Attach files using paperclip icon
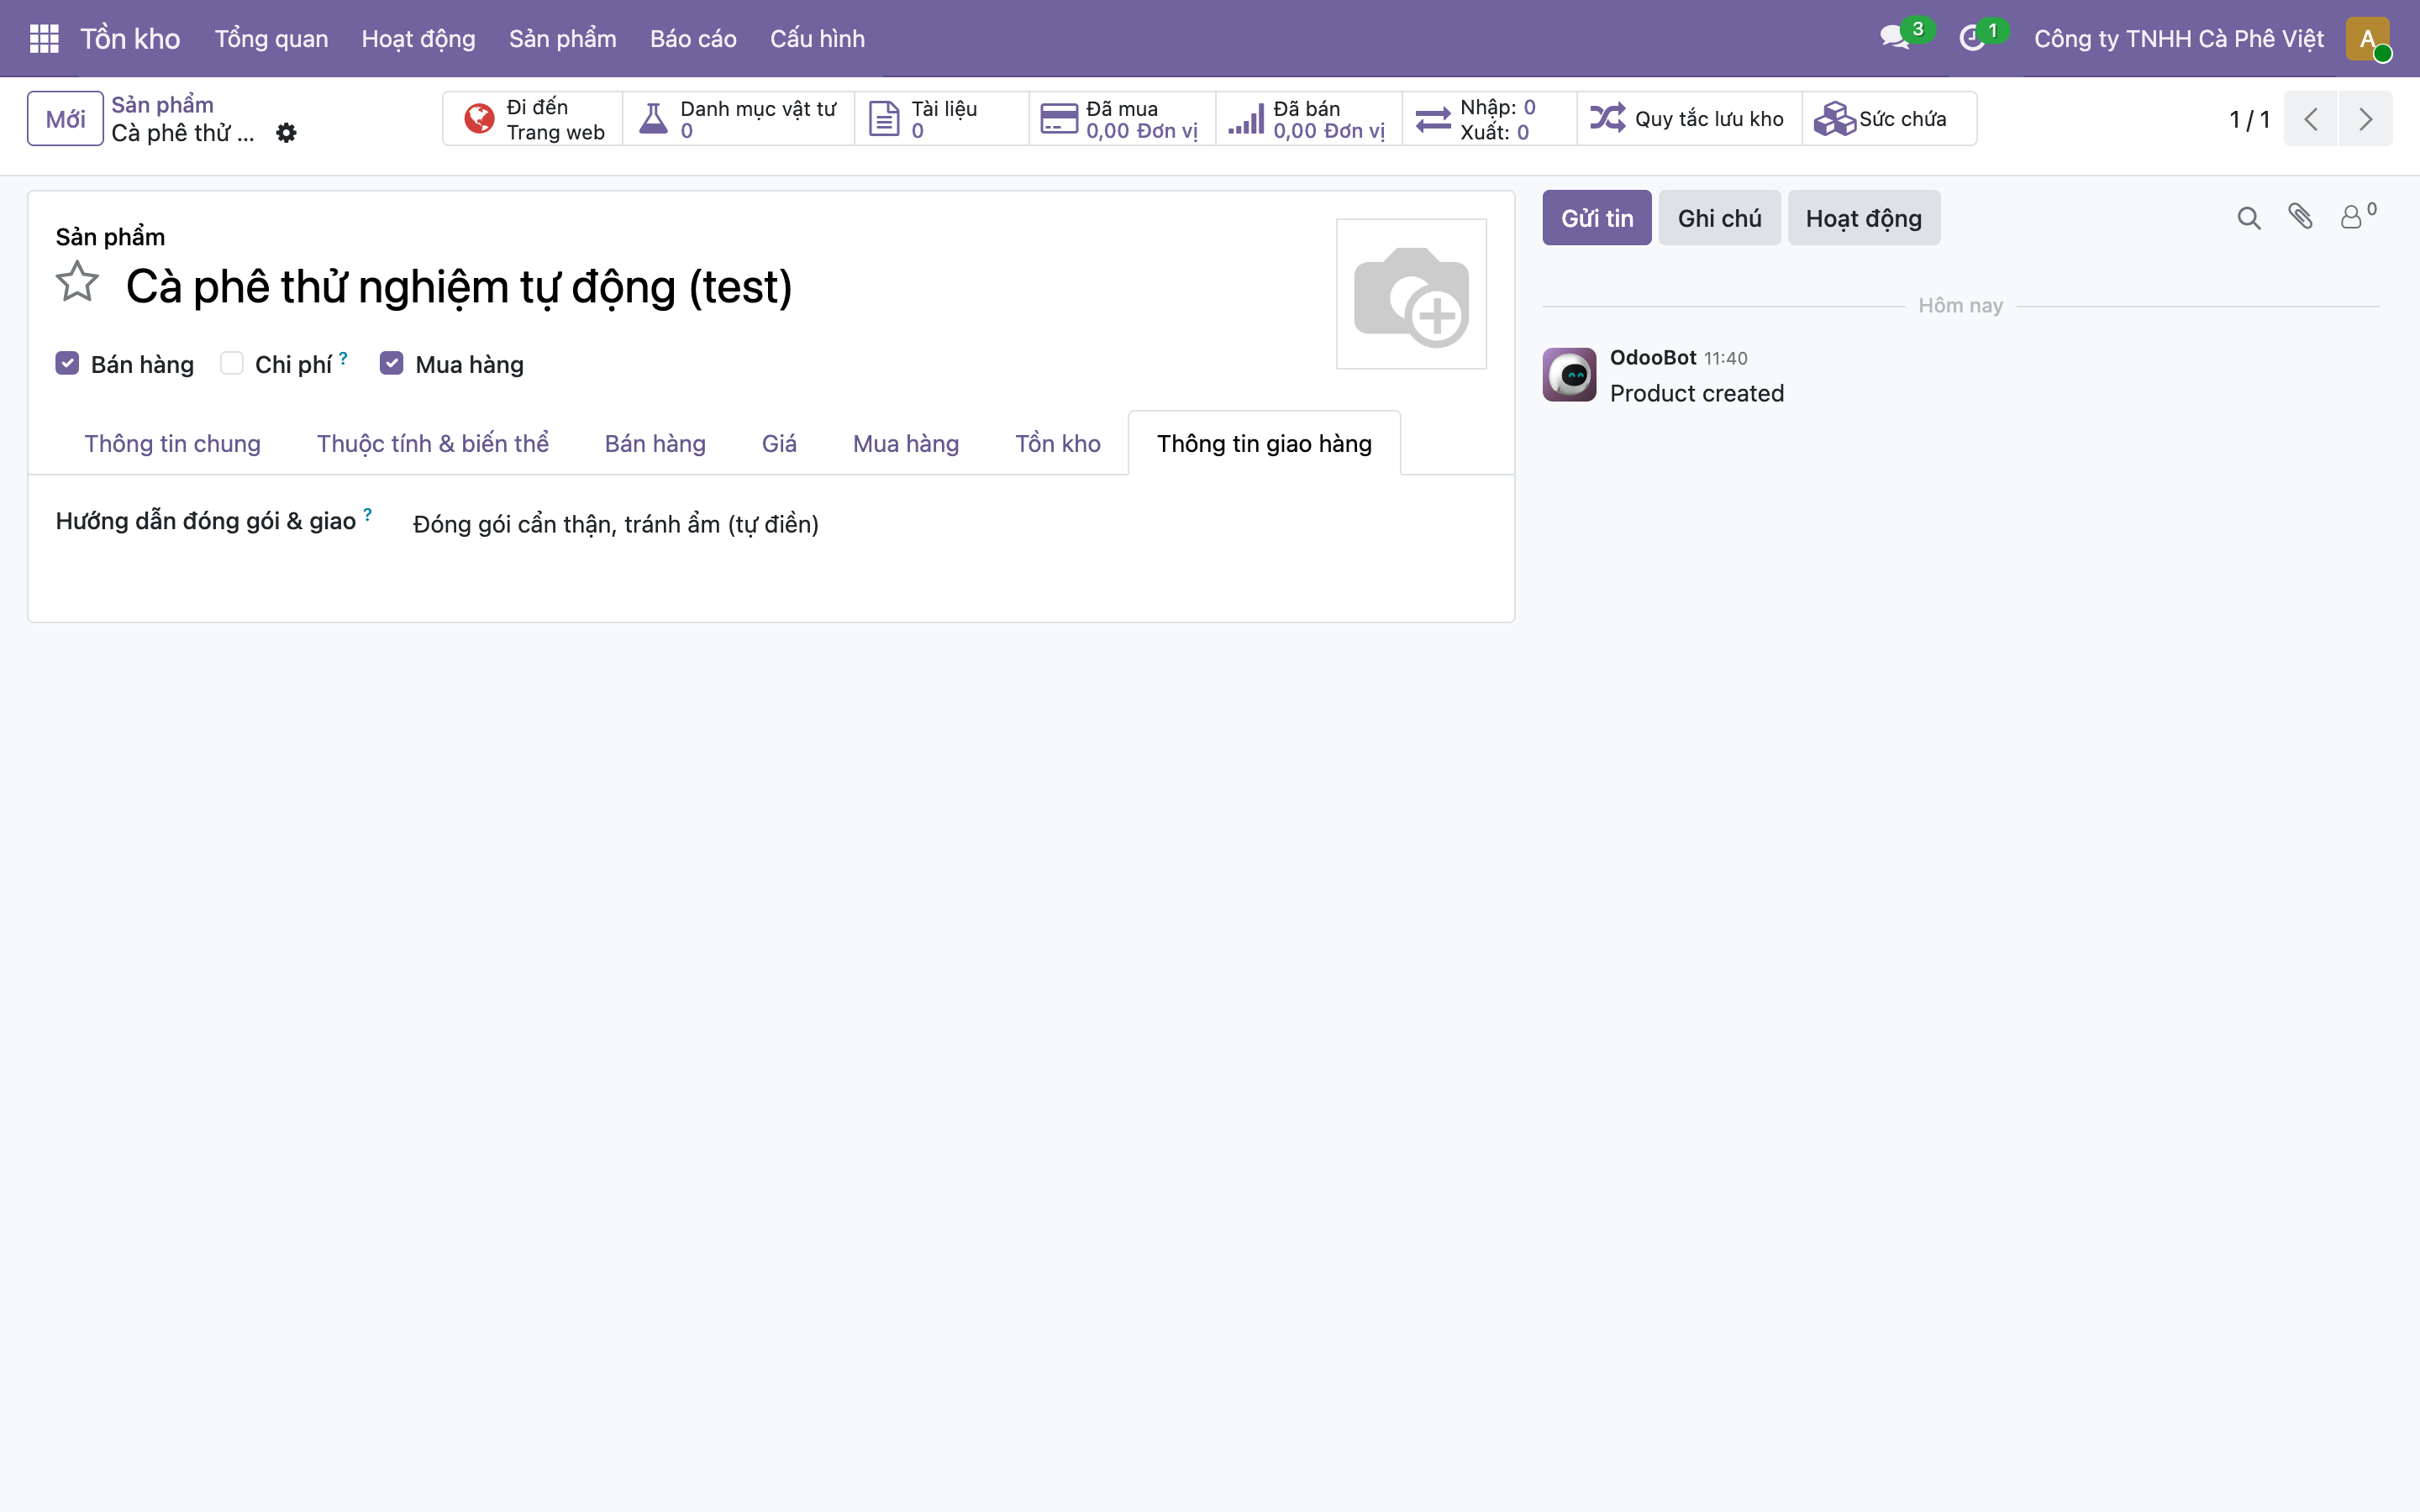 point(2301,217)
